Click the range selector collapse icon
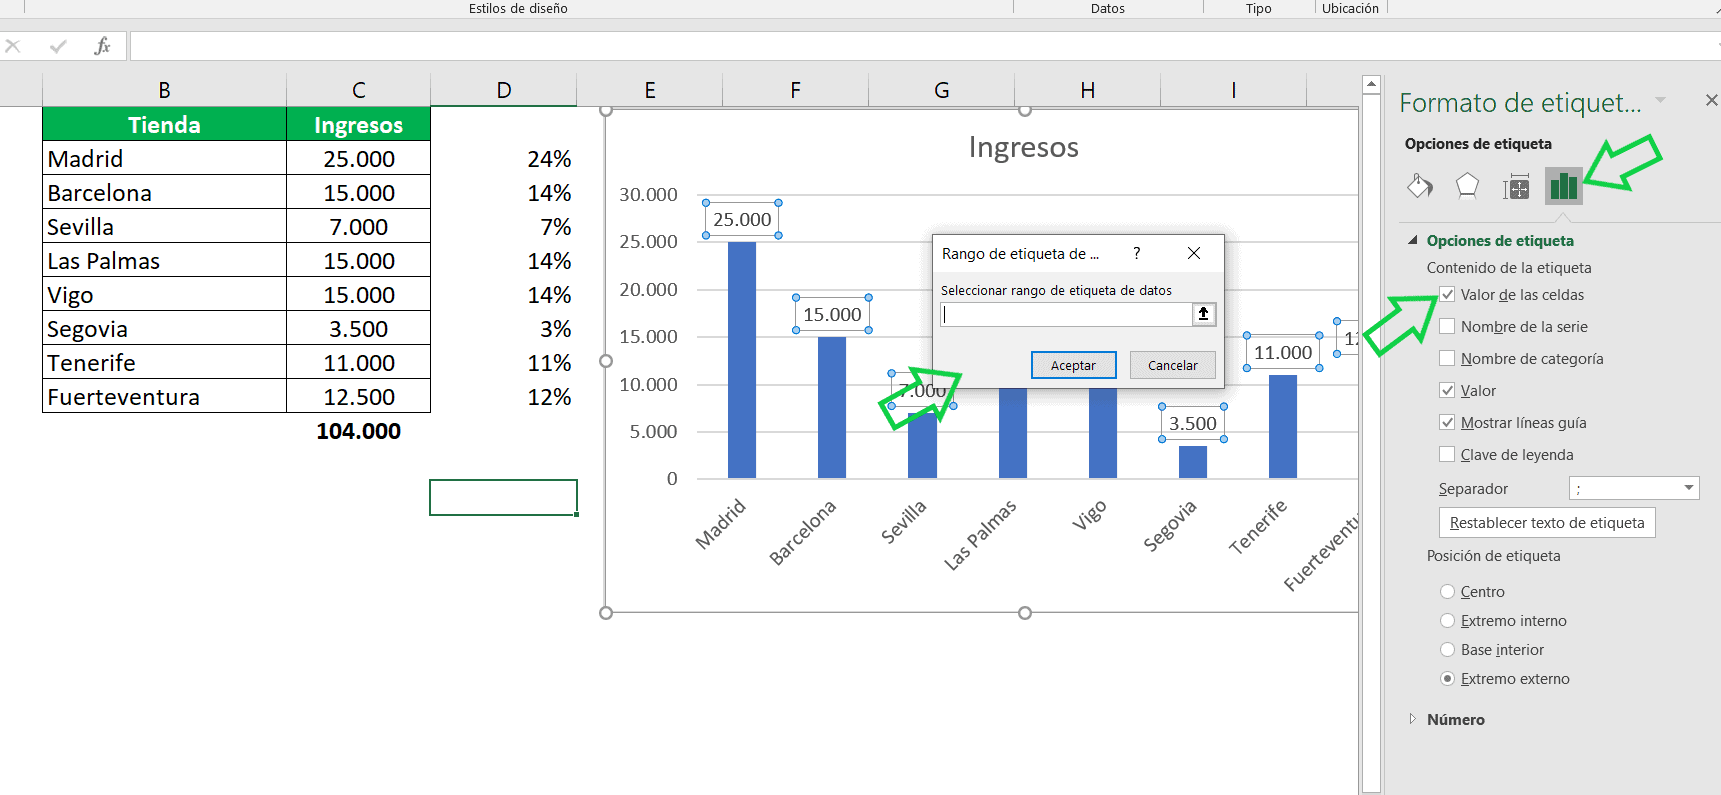 click(1203, 314)
